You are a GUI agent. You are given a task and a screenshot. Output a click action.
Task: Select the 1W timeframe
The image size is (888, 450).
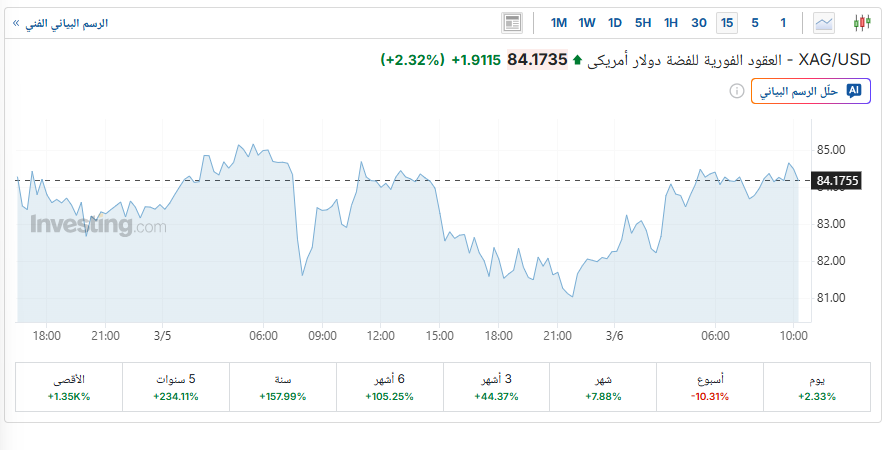coord(587,22)
